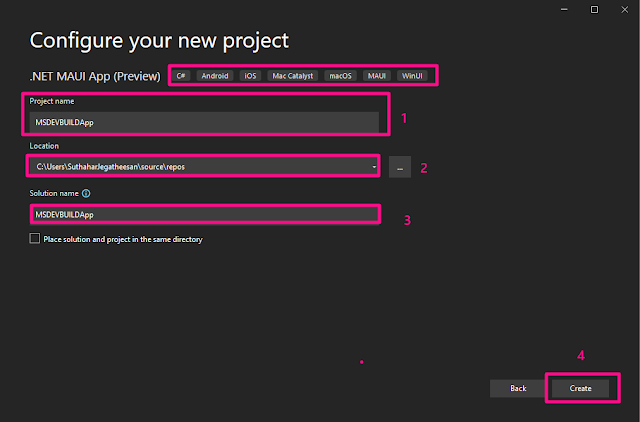Click the Mac Catalyst tag
Image resolution: width=640 pixels, height=422 pixels.
[292, 75]
